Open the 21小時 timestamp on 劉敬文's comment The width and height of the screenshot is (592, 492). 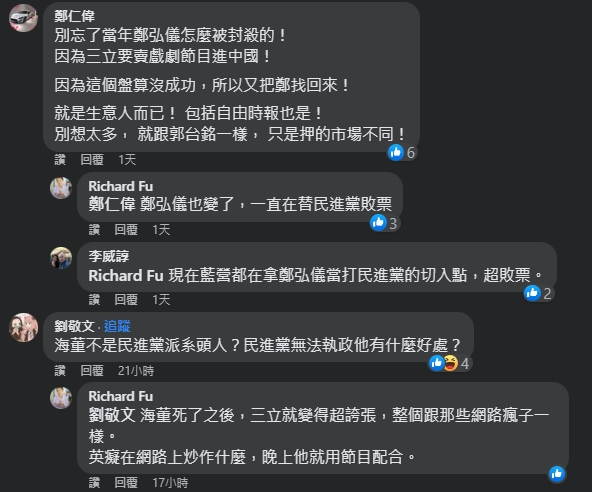(x=136, y=370)
